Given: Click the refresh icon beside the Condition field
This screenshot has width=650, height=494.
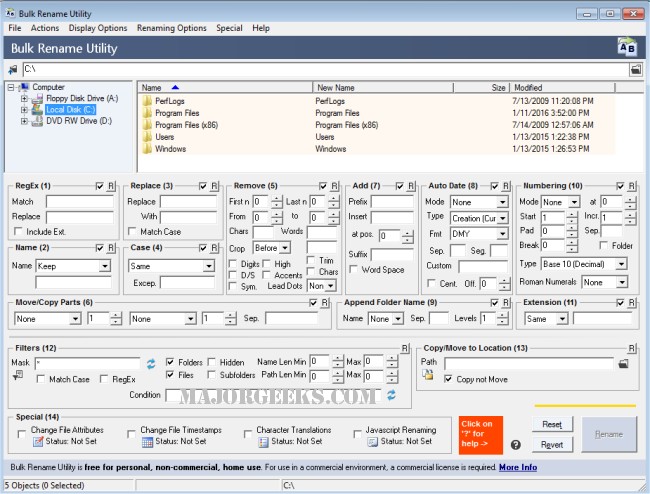Looking at the screenshot, I should click(391, 395).
